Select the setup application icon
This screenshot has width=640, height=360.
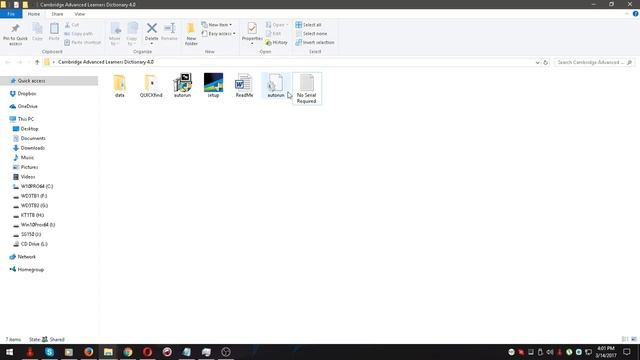[x=213, y=85]
